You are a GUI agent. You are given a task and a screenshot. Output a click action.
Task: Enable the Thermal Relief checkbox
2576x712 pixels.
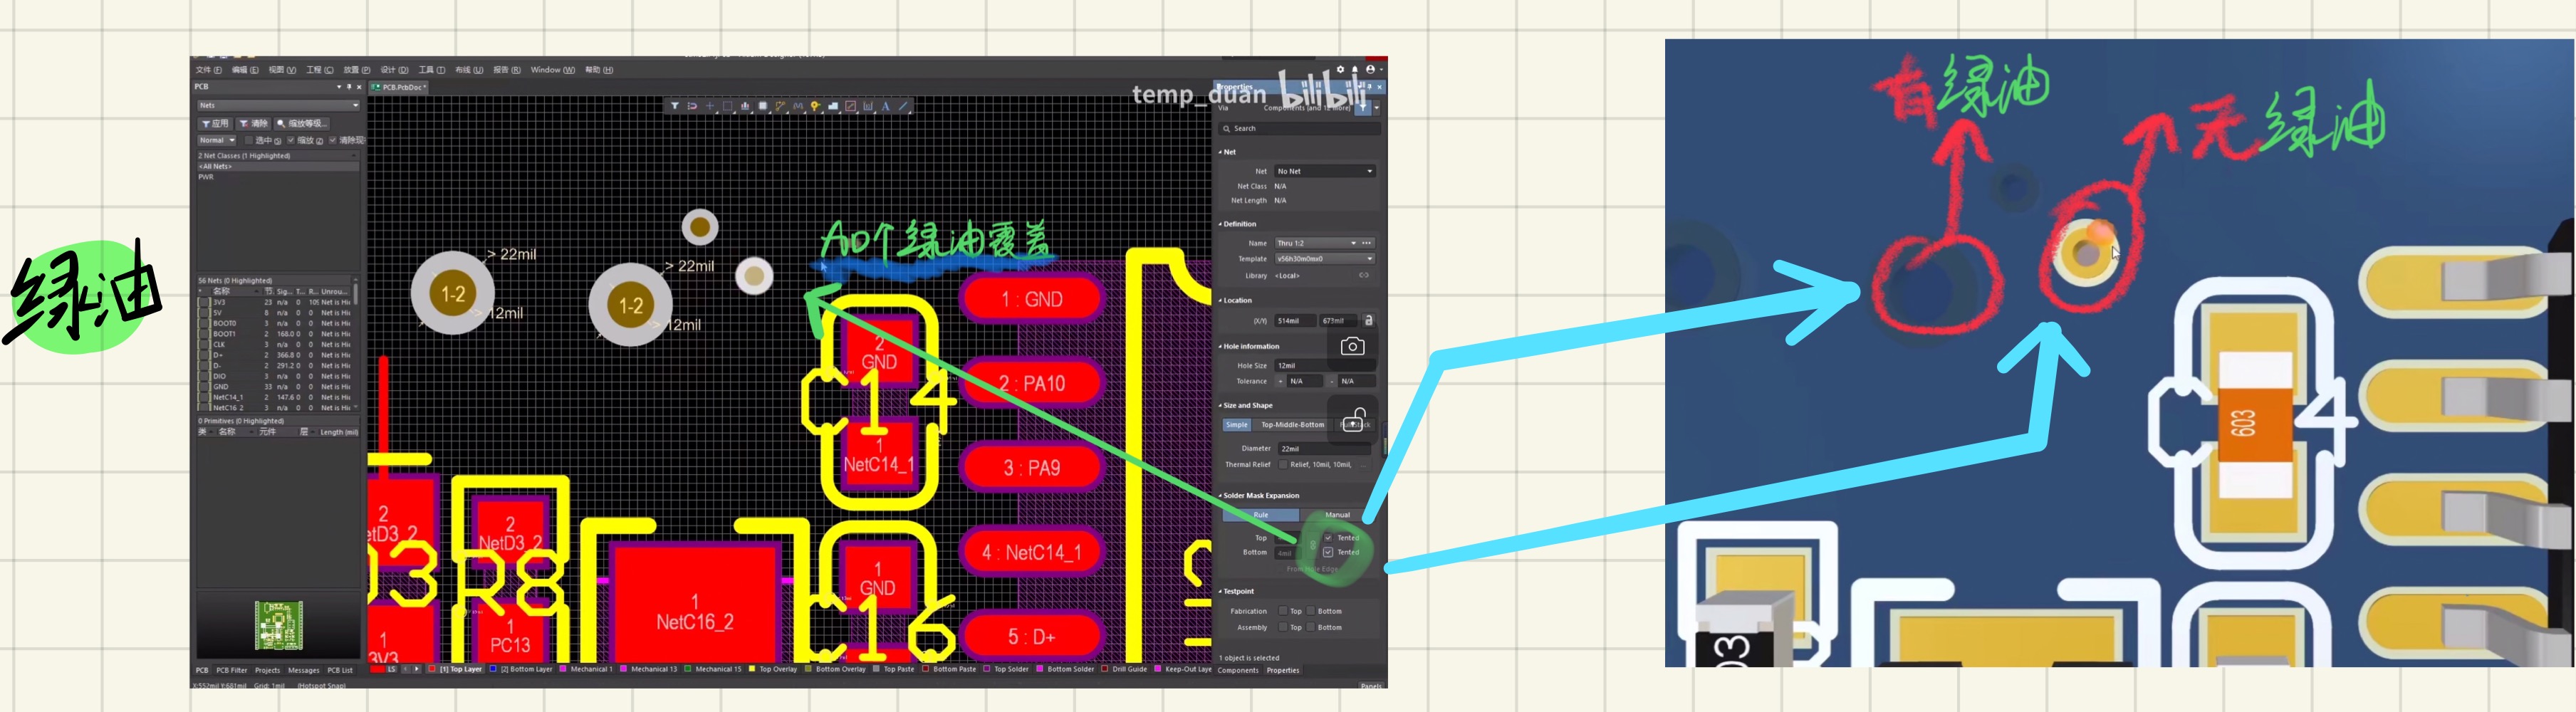(x=1283, y=465)
